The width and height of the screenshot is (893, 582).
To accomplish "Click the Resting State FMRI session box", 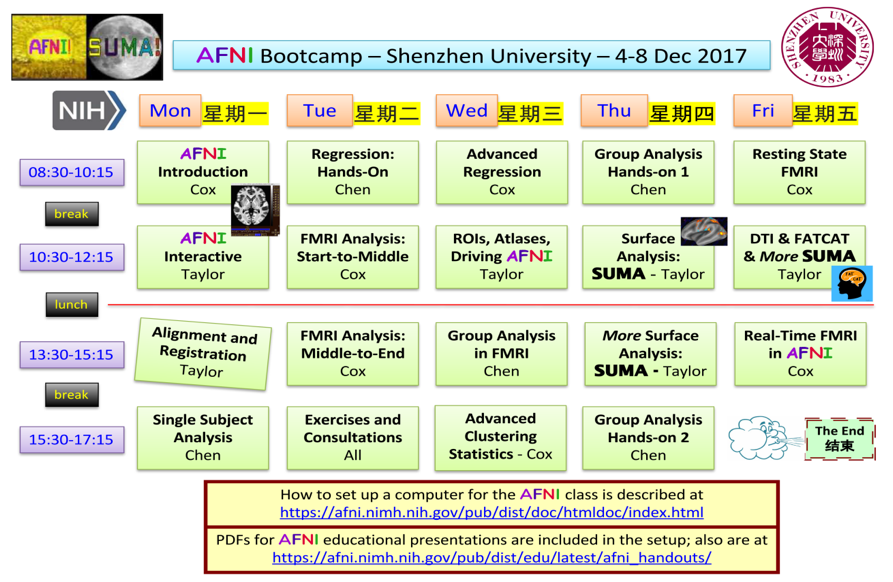I will click(x=799, y=172).
